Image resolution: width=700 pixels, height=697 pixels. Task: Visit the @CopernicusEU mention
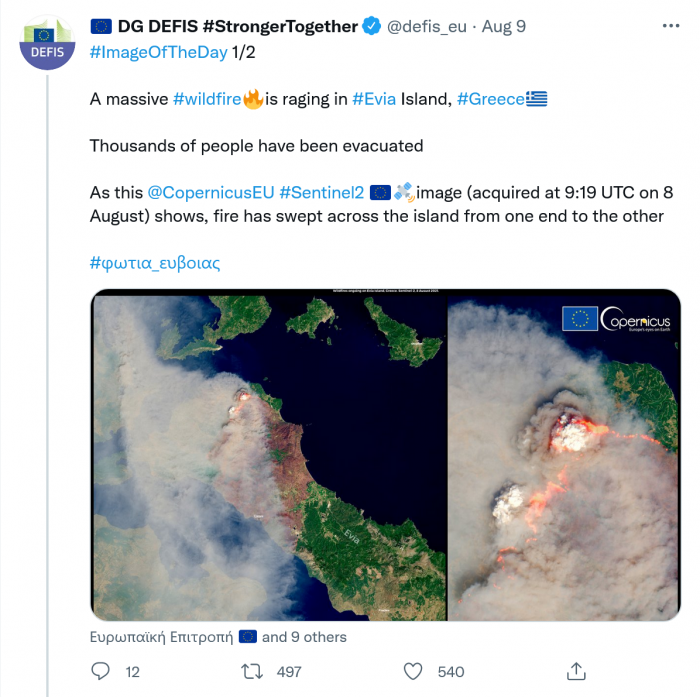tap(210, 191)
